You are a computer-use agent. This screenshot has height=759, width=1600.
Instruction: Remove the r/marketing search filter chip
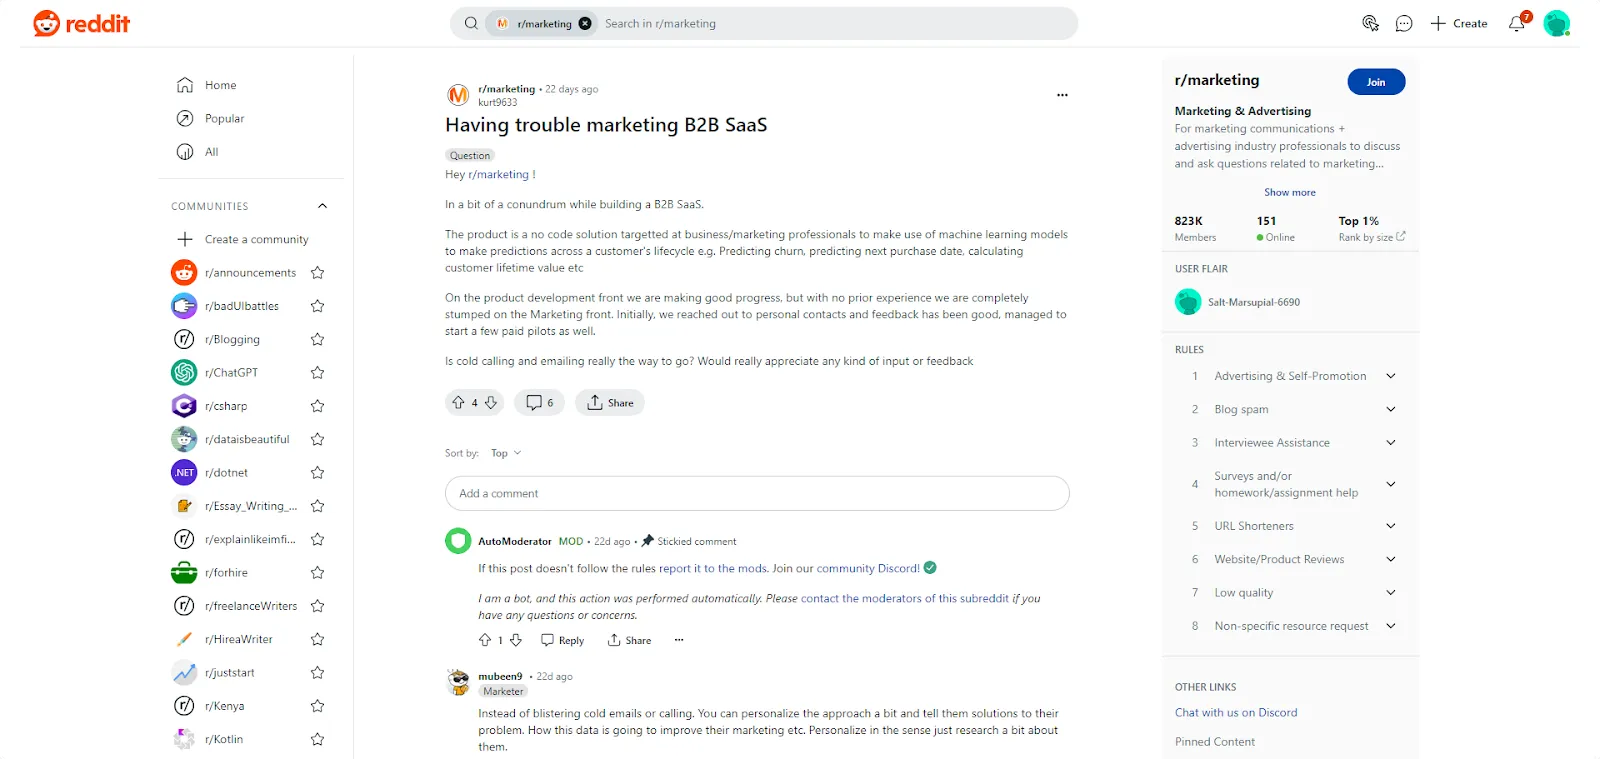point(585,23)
